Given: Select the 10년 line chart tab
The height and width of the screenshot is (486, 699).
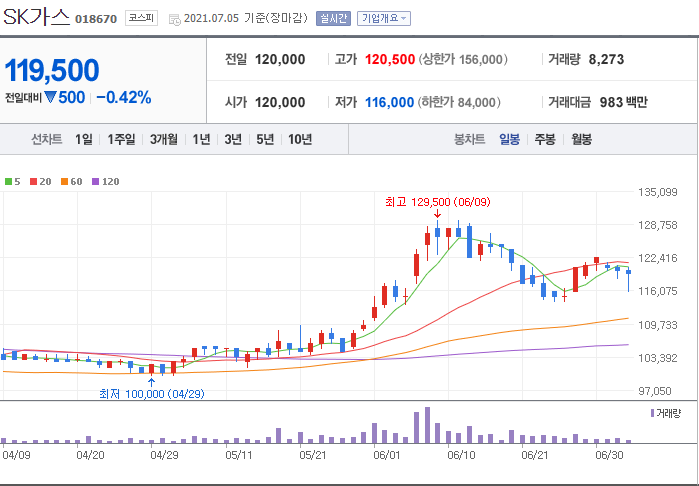Looking at the screenshot, I should coord(300,140).
